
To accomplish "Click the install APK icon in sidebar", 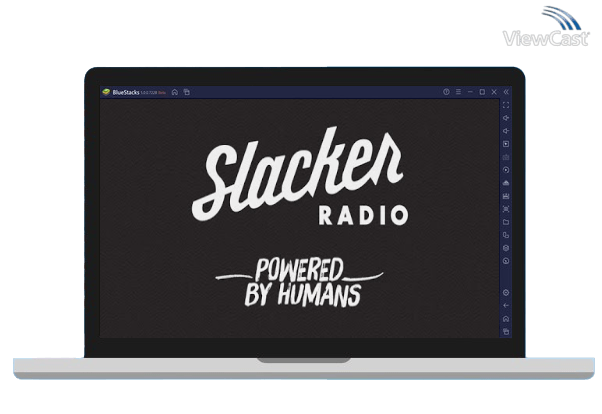I will click(506, 183).
